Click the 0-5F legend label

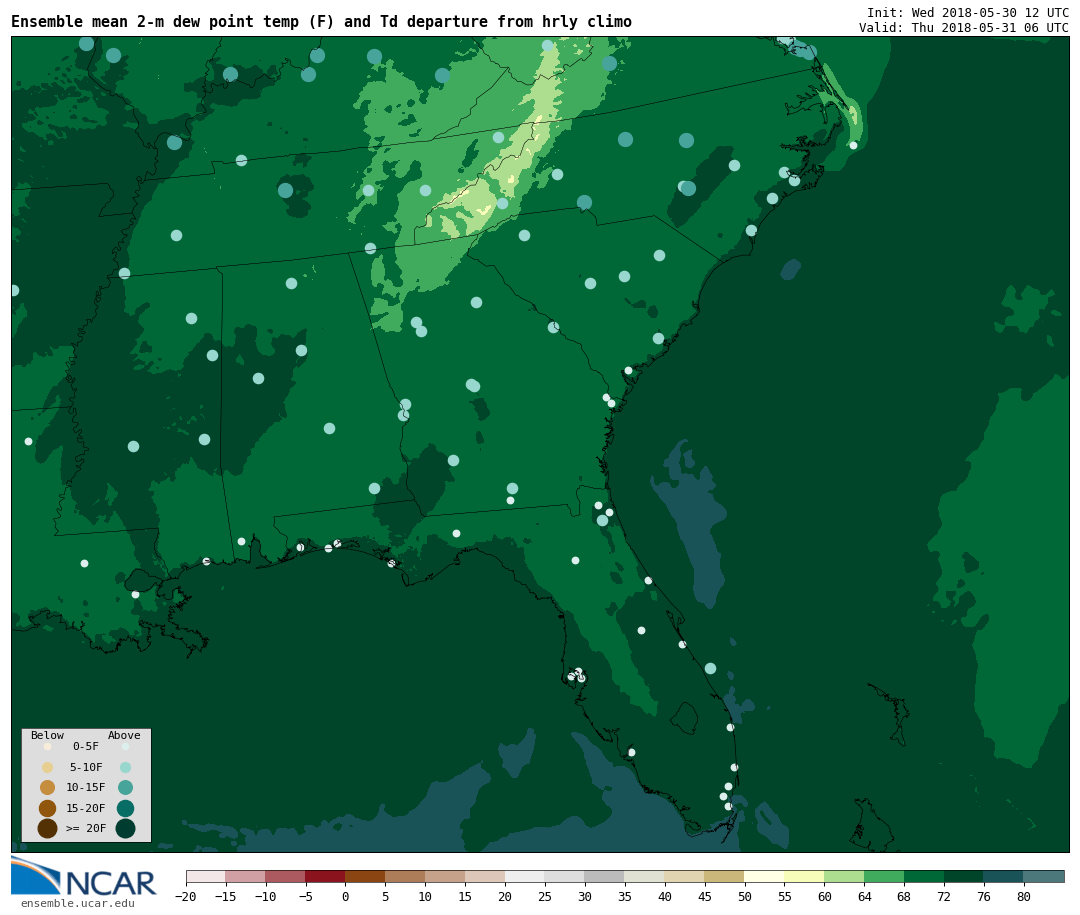click(86, 746)
